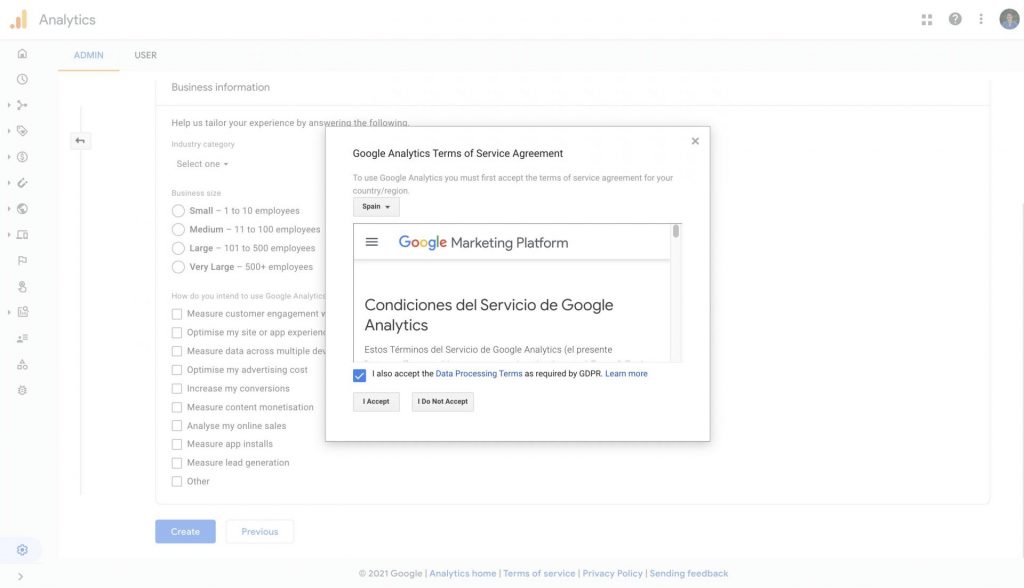Expand the sidebar with bottom chevron
The width and height of the screenshot is (1024, 588).
coord(20,577)
